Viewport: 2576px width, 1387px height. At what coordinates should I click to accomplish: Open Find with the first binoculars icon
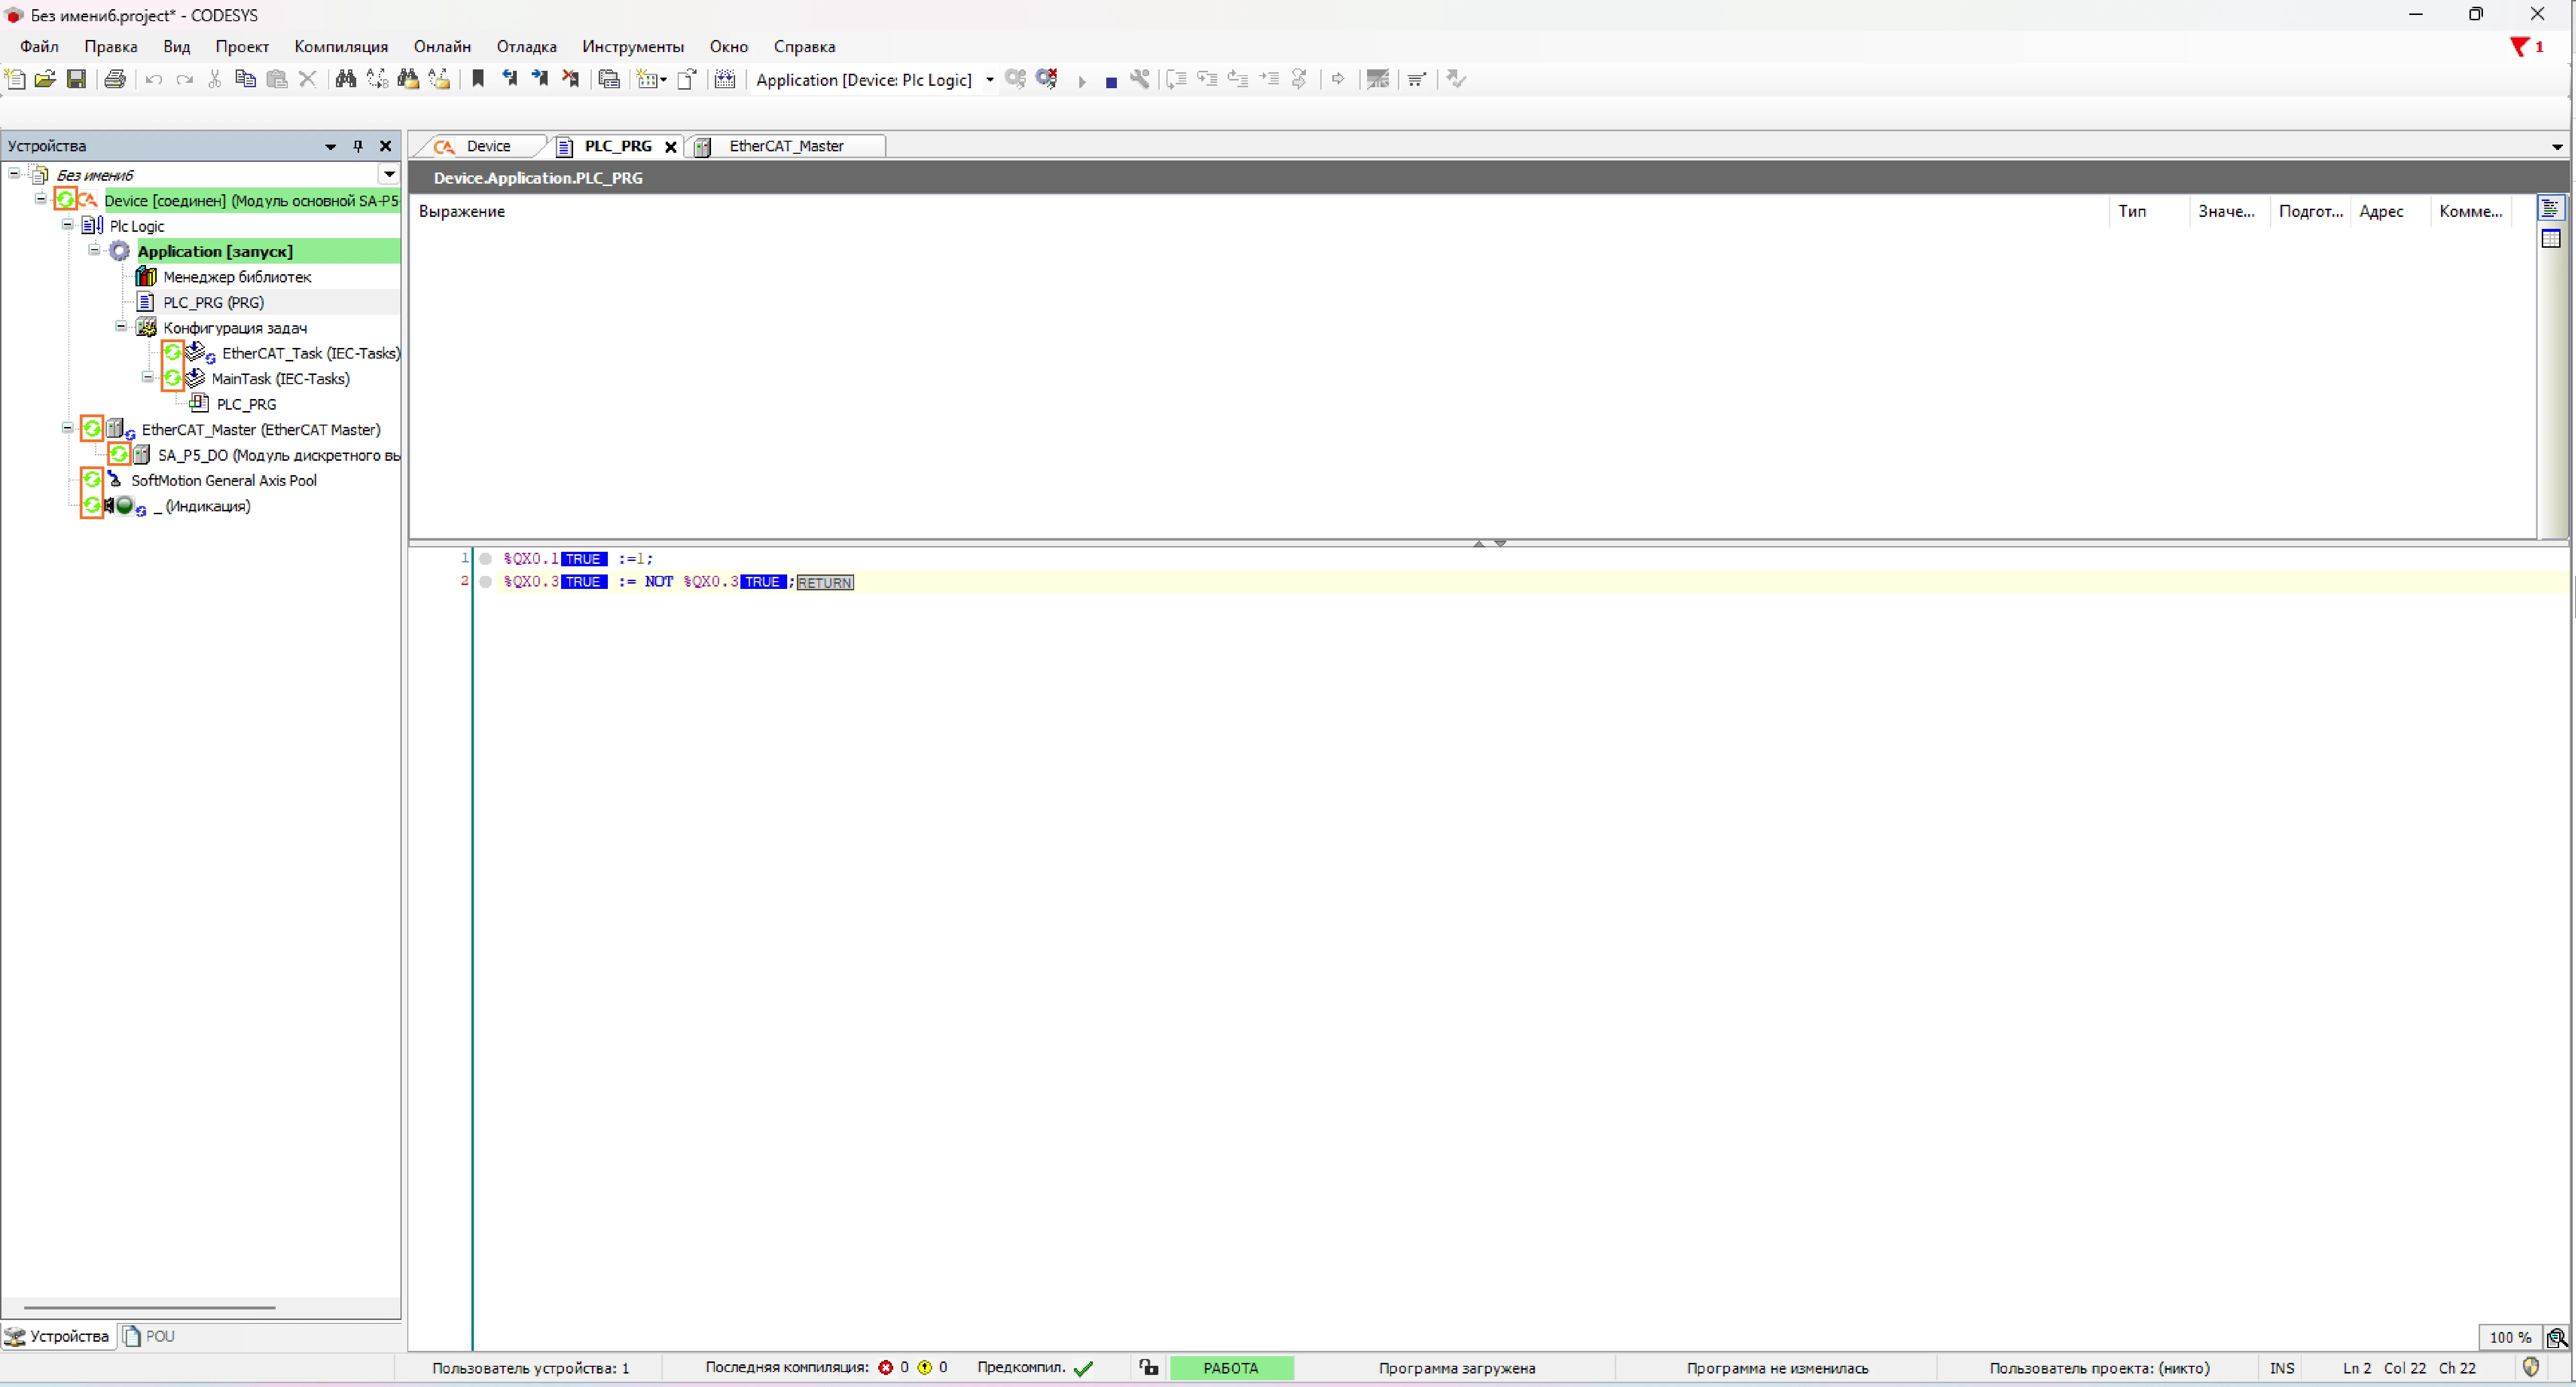[x=346, y=79]
